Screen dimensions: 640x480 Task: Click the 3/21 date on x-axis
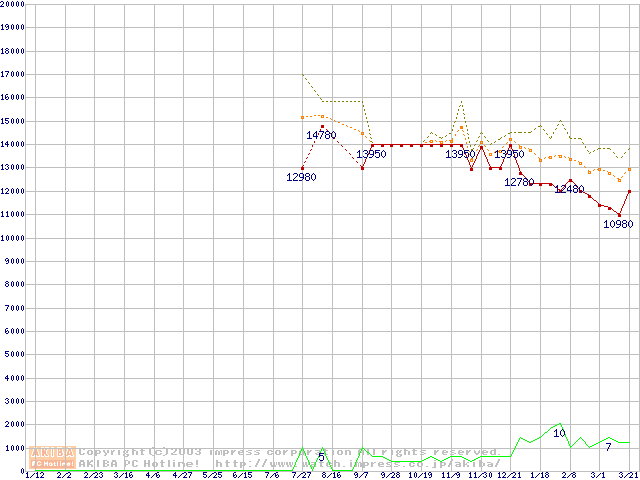point(628,475)
